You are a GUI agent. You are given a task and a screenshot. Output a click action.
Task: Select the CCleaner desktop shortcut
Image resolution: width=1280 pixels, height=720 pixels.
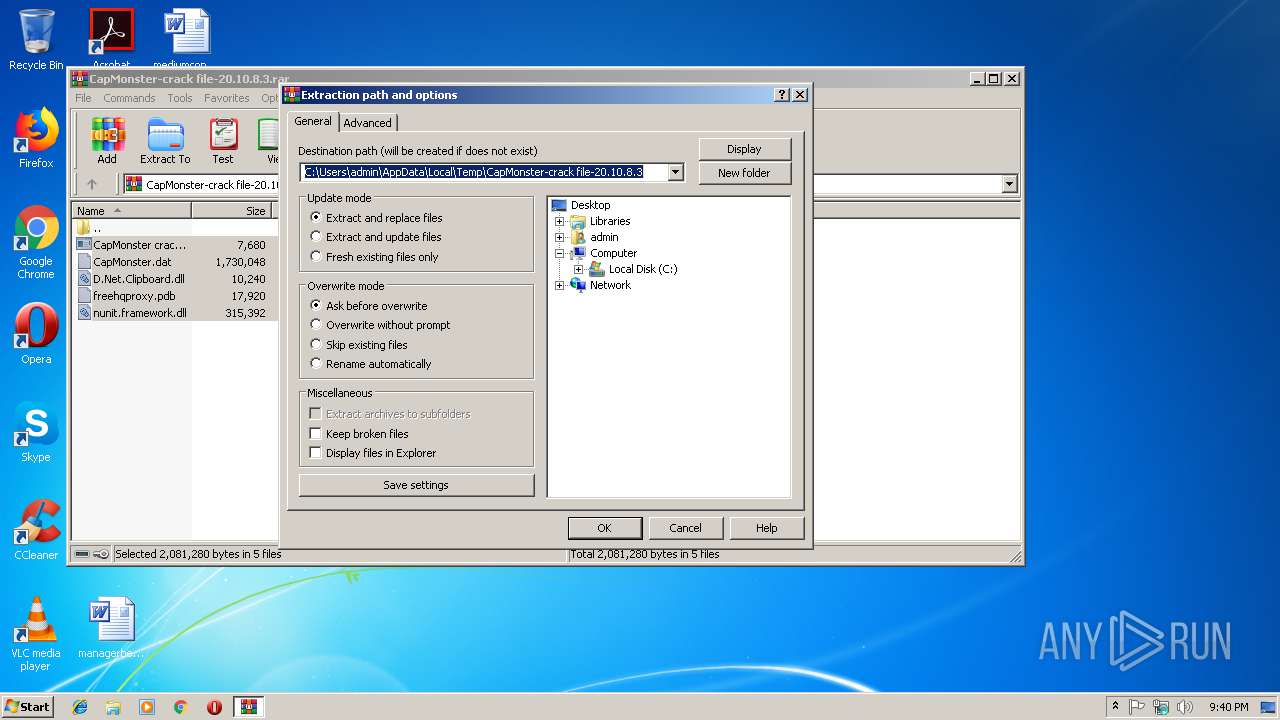(x=36, y=530)
